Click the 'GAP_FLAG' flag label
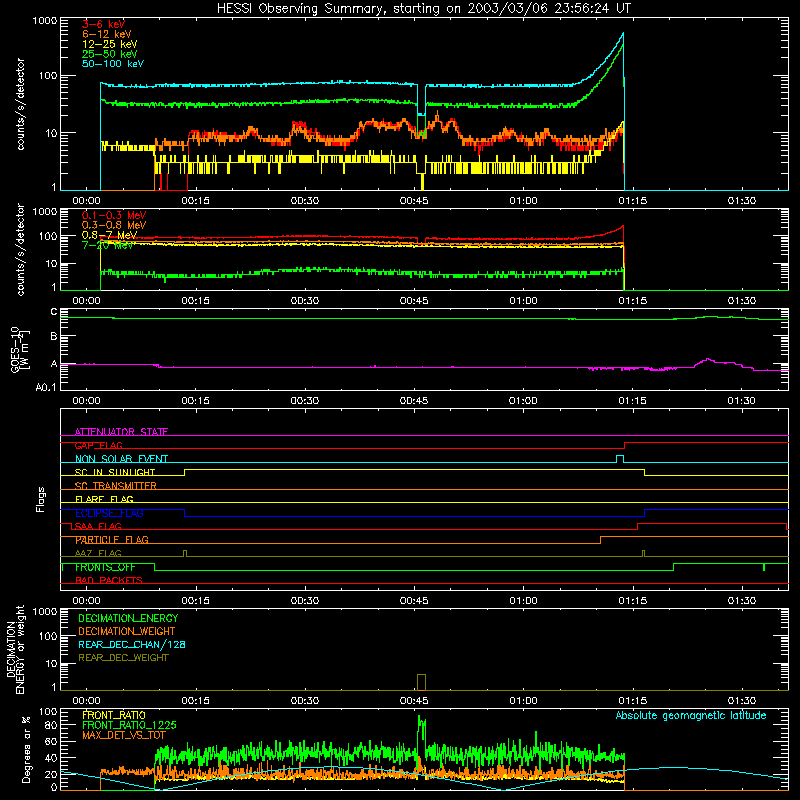This screenshot has width=800, height=800. 98,445
